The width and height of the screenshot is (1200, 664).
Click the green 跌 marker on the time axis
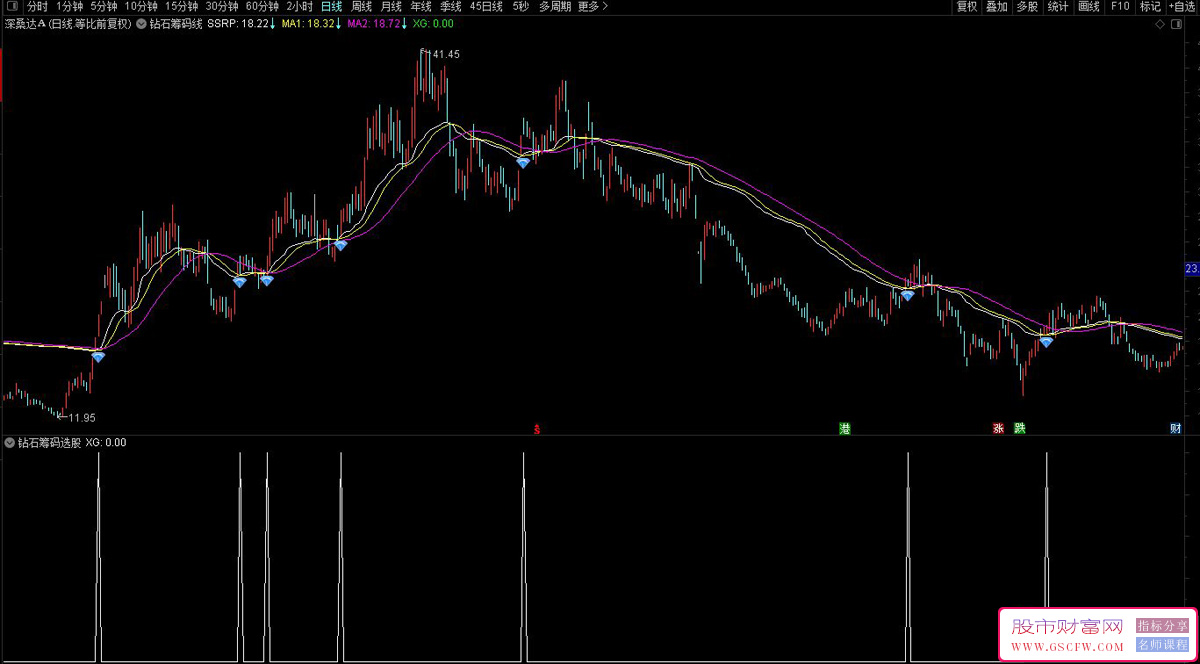pyautogui.click(x=1020, y=429)
